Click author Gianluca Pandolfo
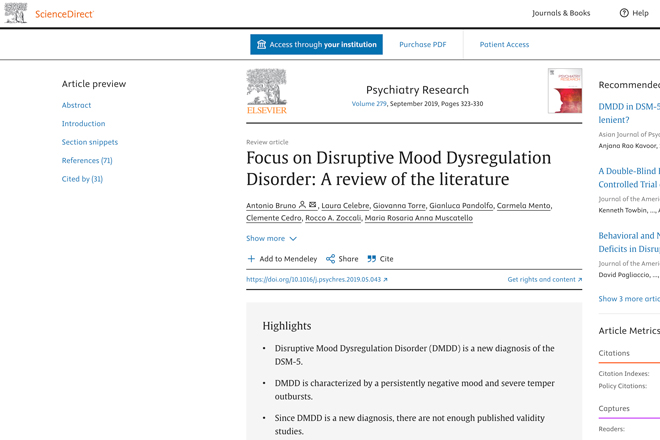 (461, 205)
